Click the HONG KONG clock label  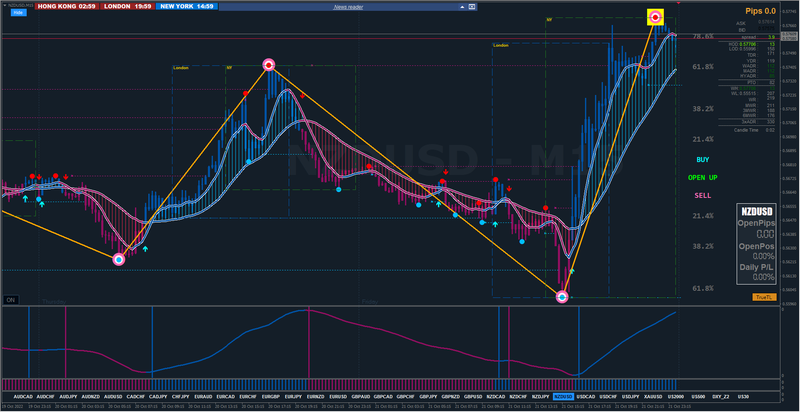66,7
